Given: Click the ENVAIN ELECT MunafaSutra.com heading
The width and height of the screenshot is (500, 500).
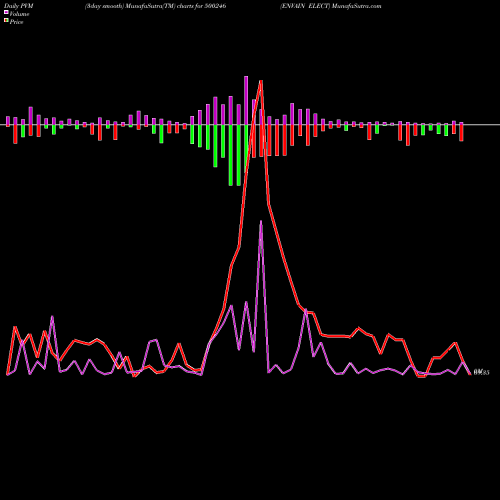Looking at the screenshot, I should click(330, 6).
